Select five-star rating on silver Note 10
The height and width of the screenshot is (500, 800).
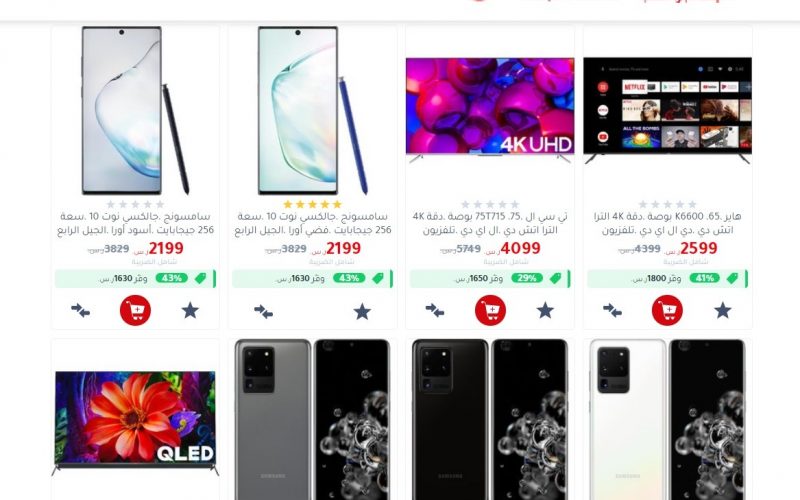[312, 205]
